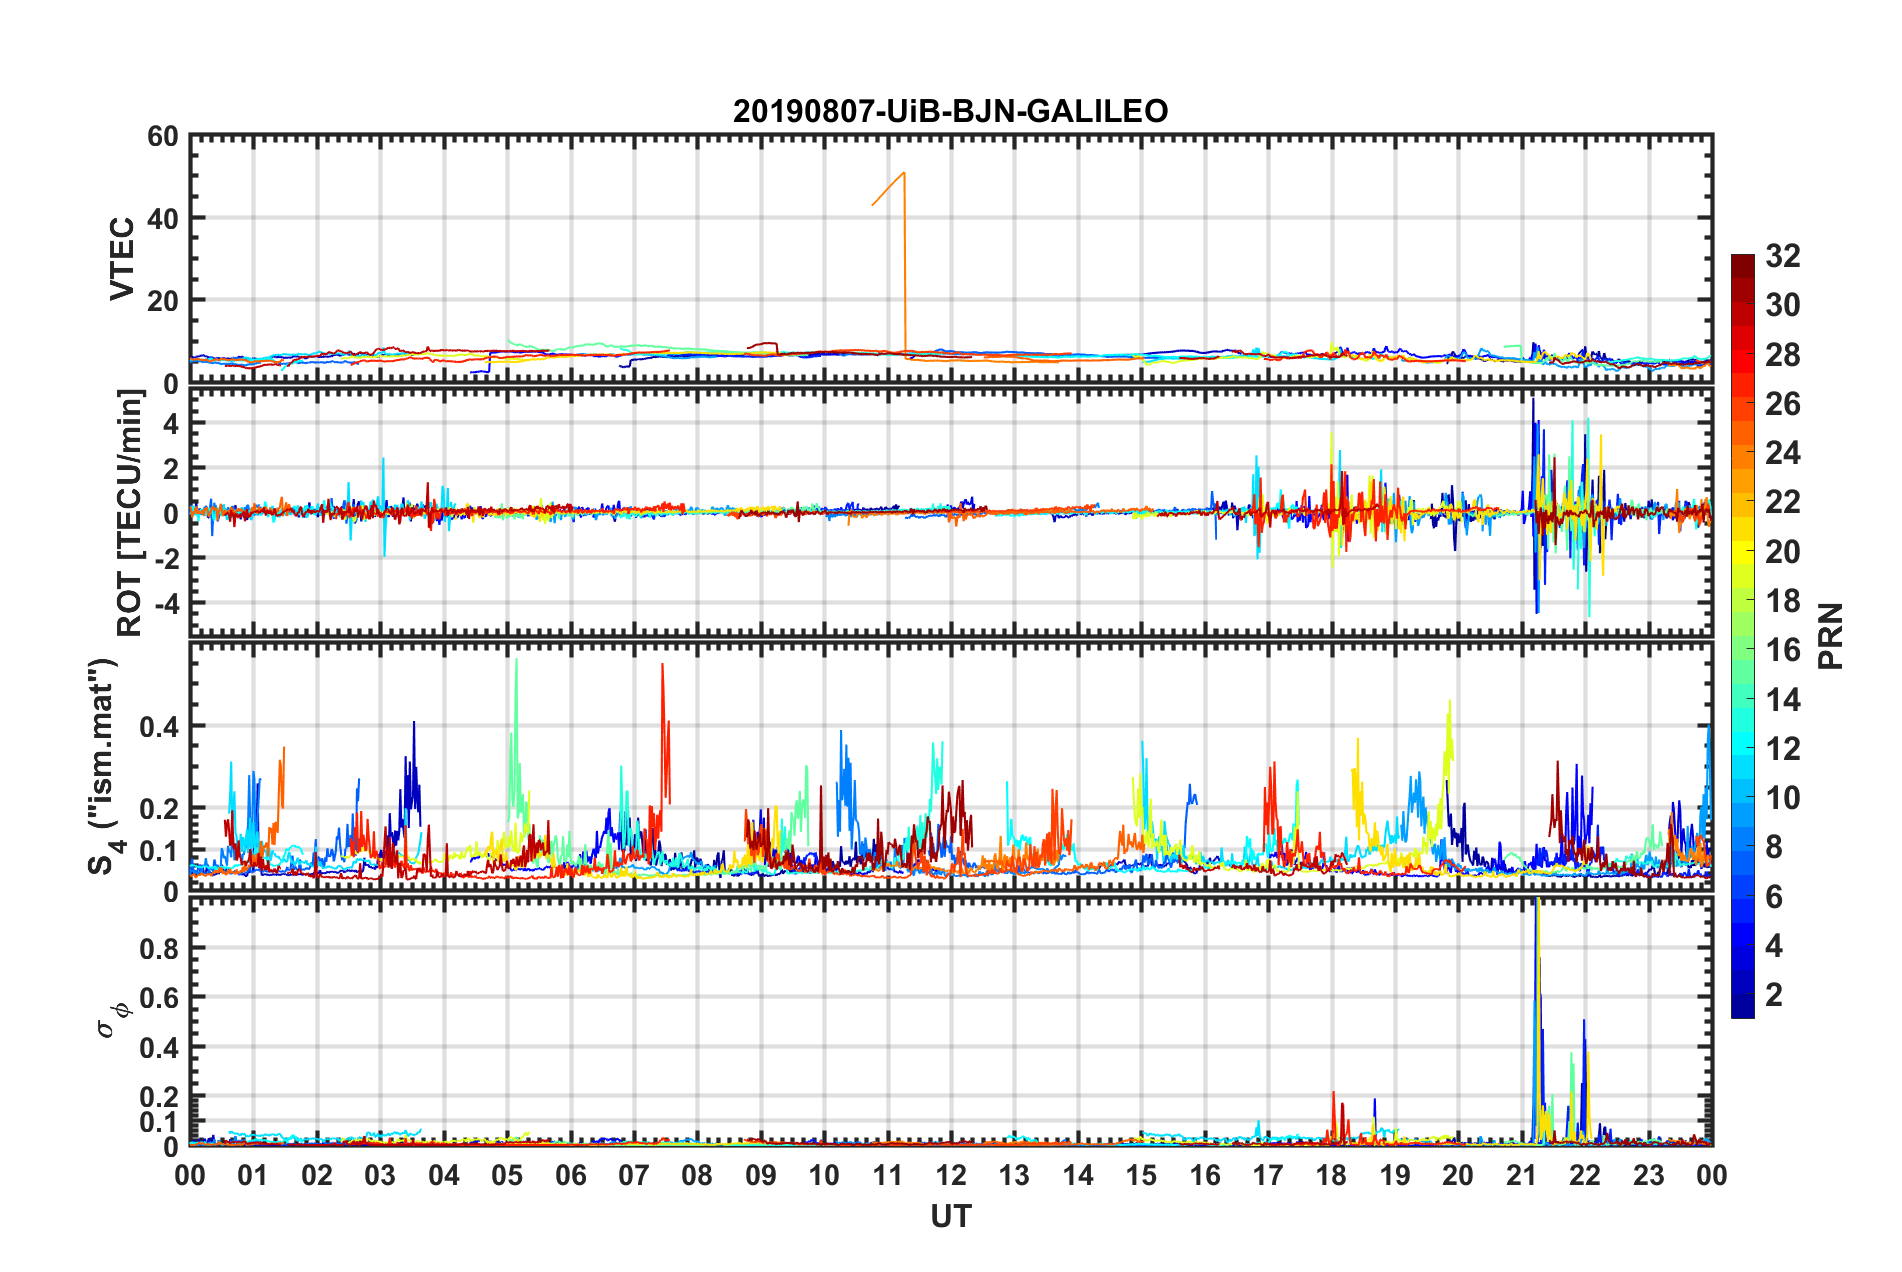This screenshot has width=1902, height=1272.
Task: Click the colorbar tick label 32
Action: (1782, 256)
